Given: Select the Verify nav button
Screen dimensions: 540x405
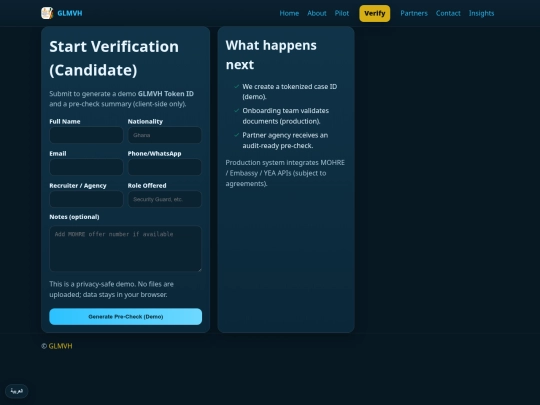Looking at the screenshot, I should (375, 13).
